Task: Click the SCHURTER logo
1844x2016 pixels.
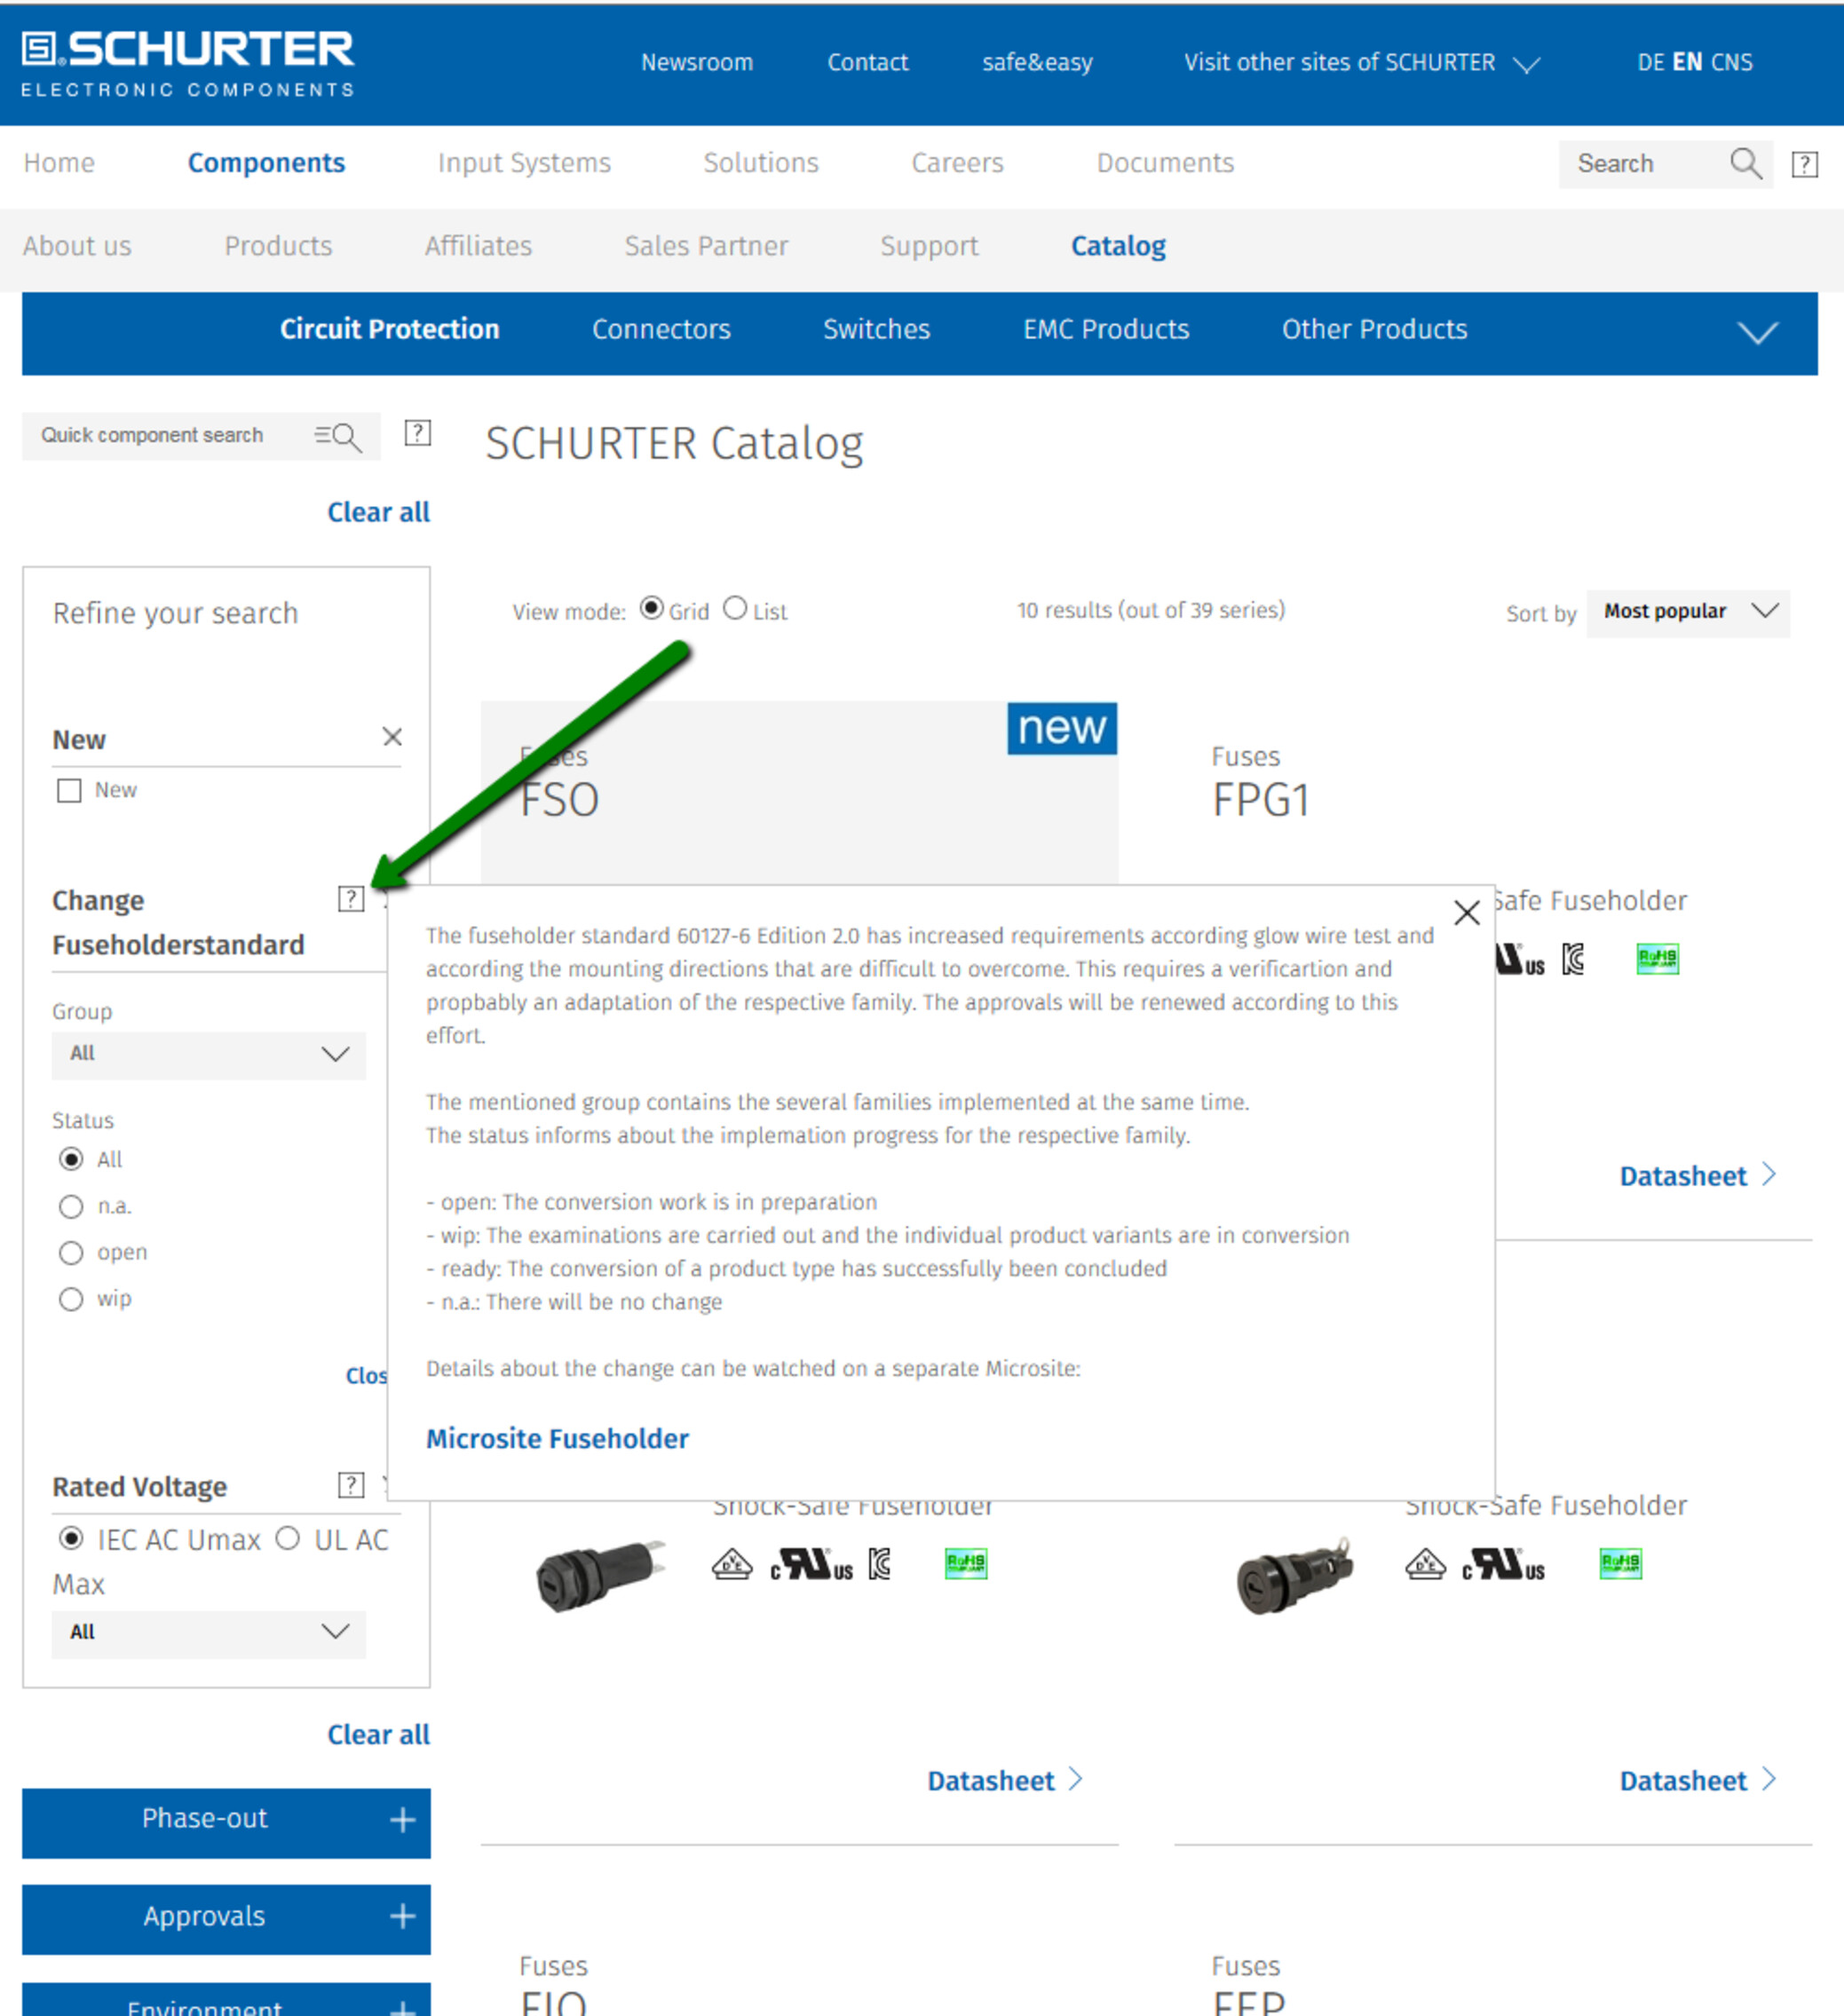Action: 188,63
